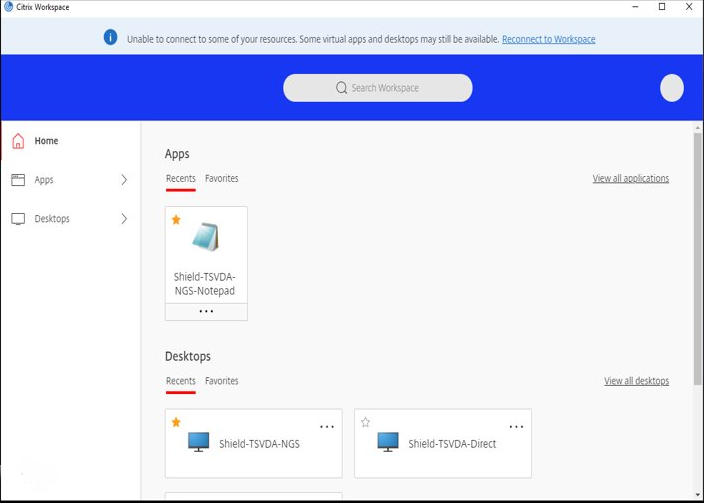Open View all applications link
The width and height of the screenshot is (704, 503).
point(631,178)
